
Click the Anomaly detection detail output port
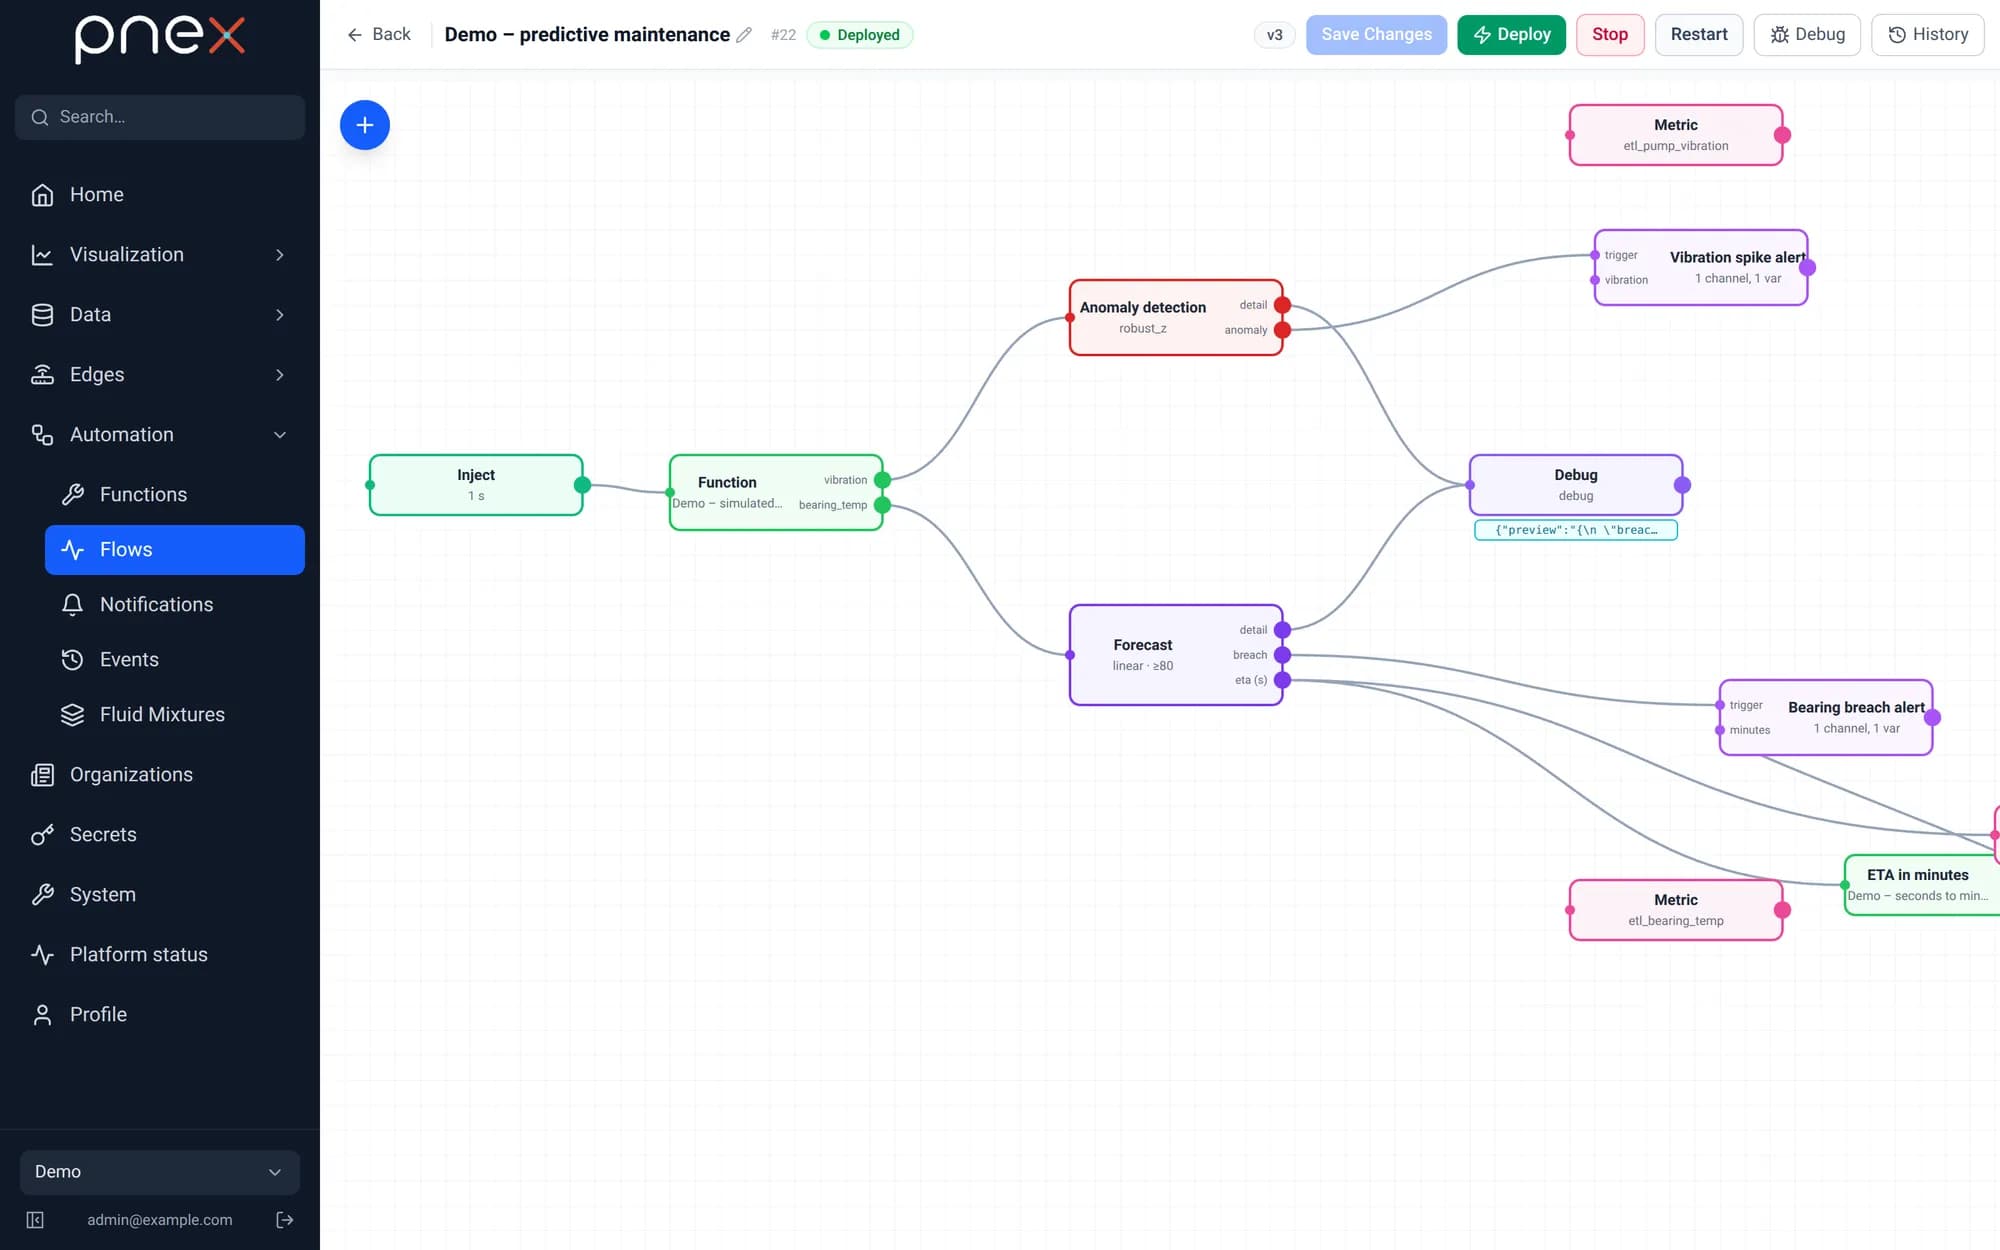coord(1282,305)
